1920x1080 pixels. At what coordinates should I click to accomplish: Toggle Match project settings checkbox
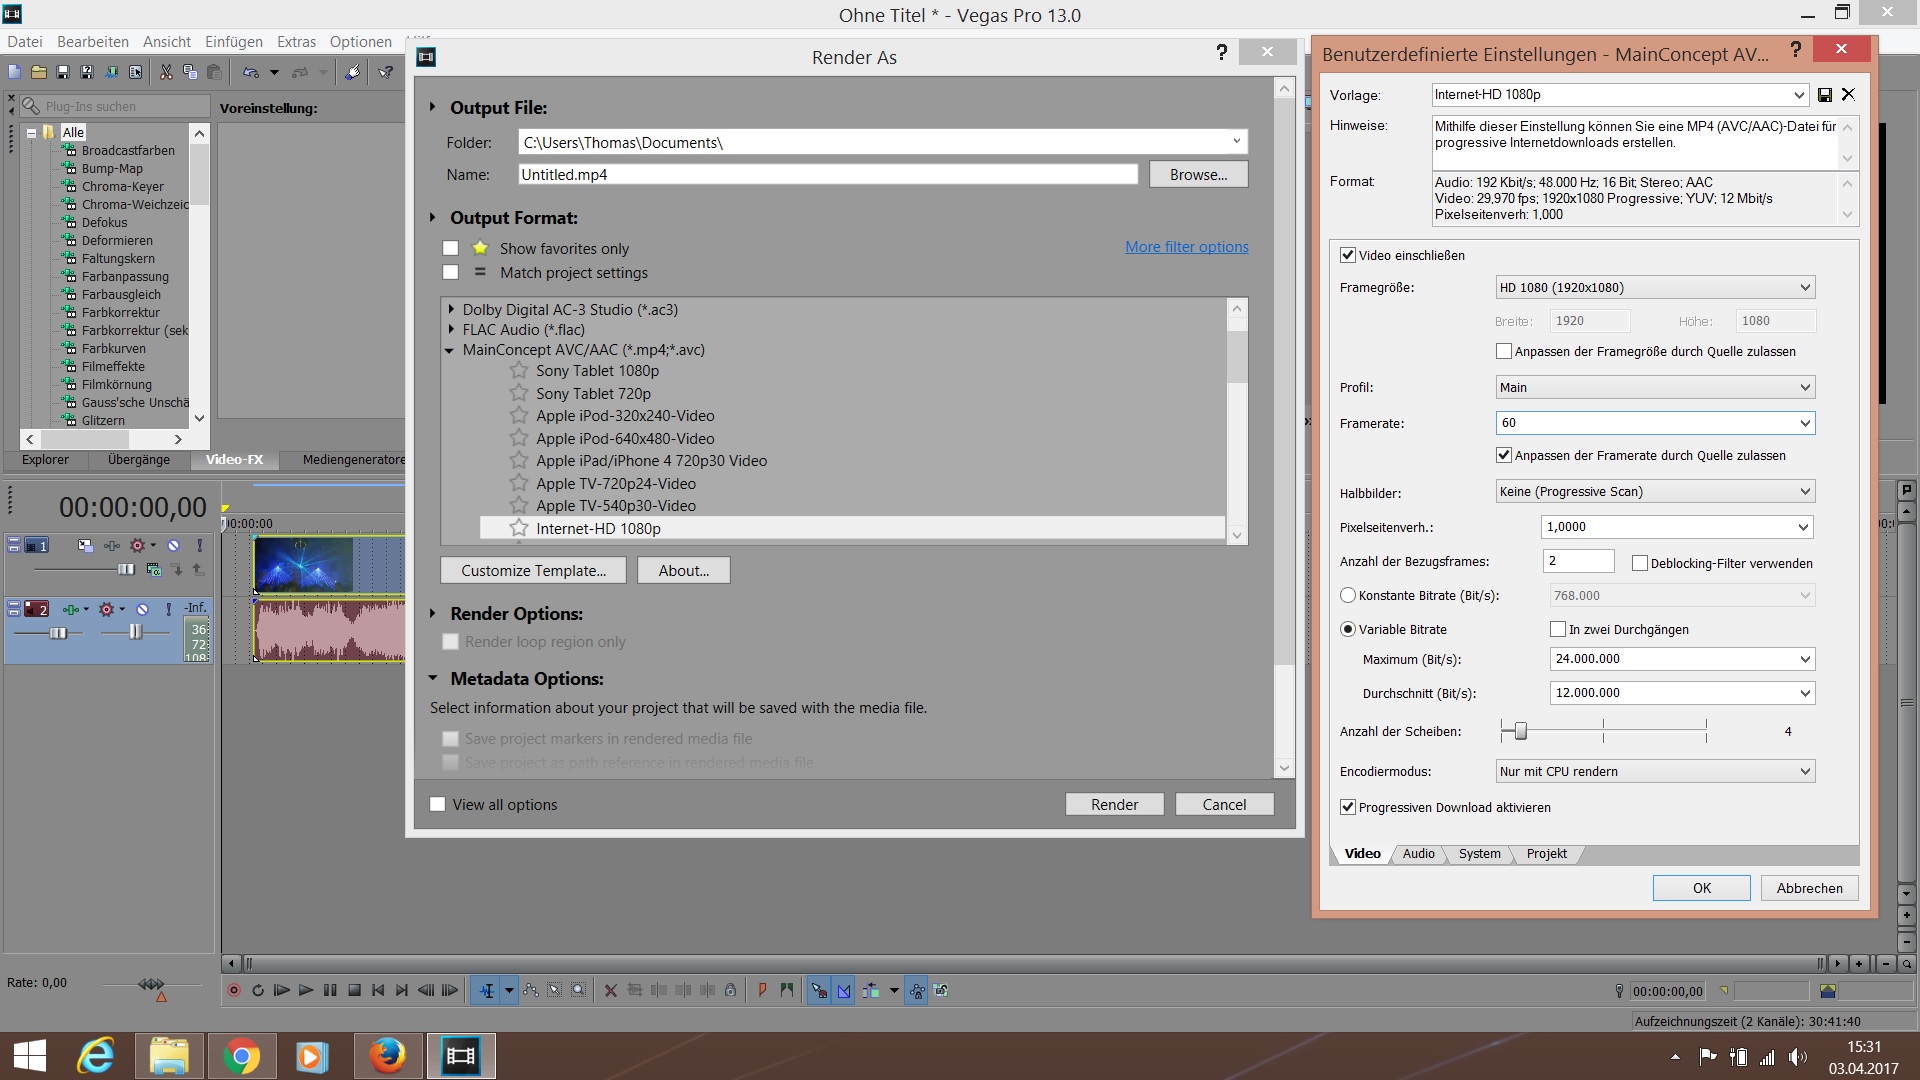click(450, 273)
